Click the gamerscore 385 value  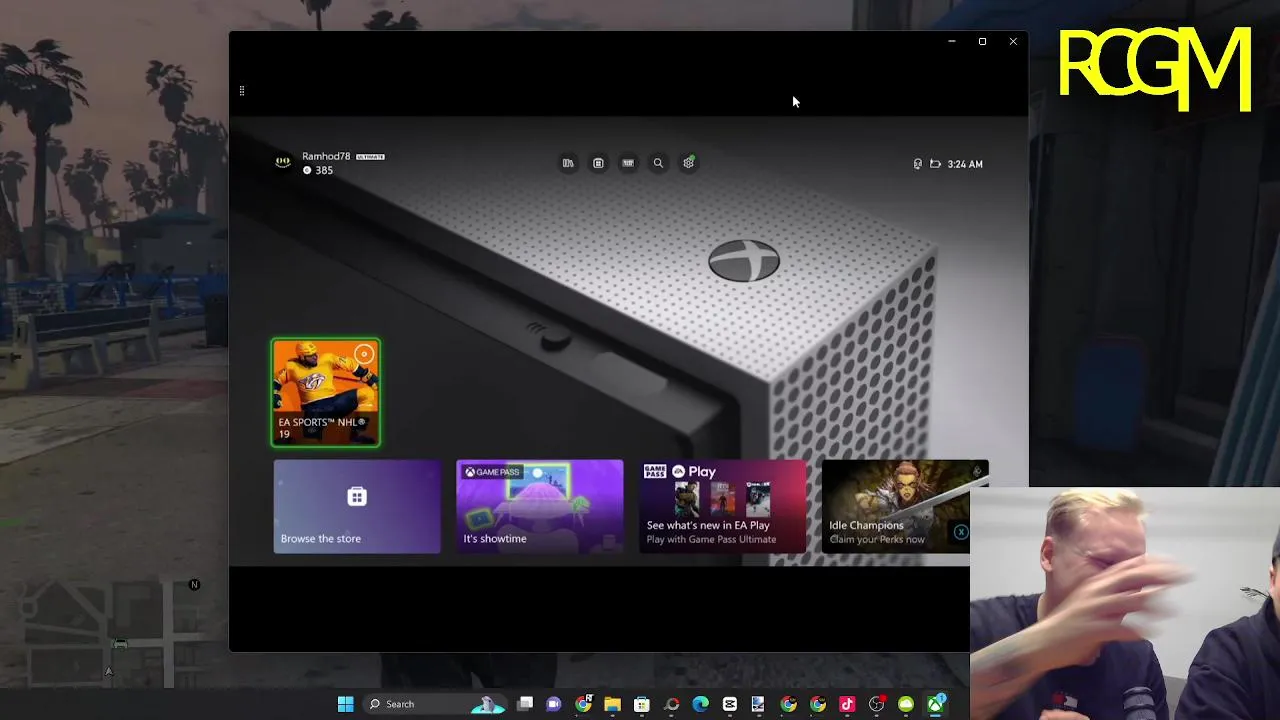(x=323, y=171)
